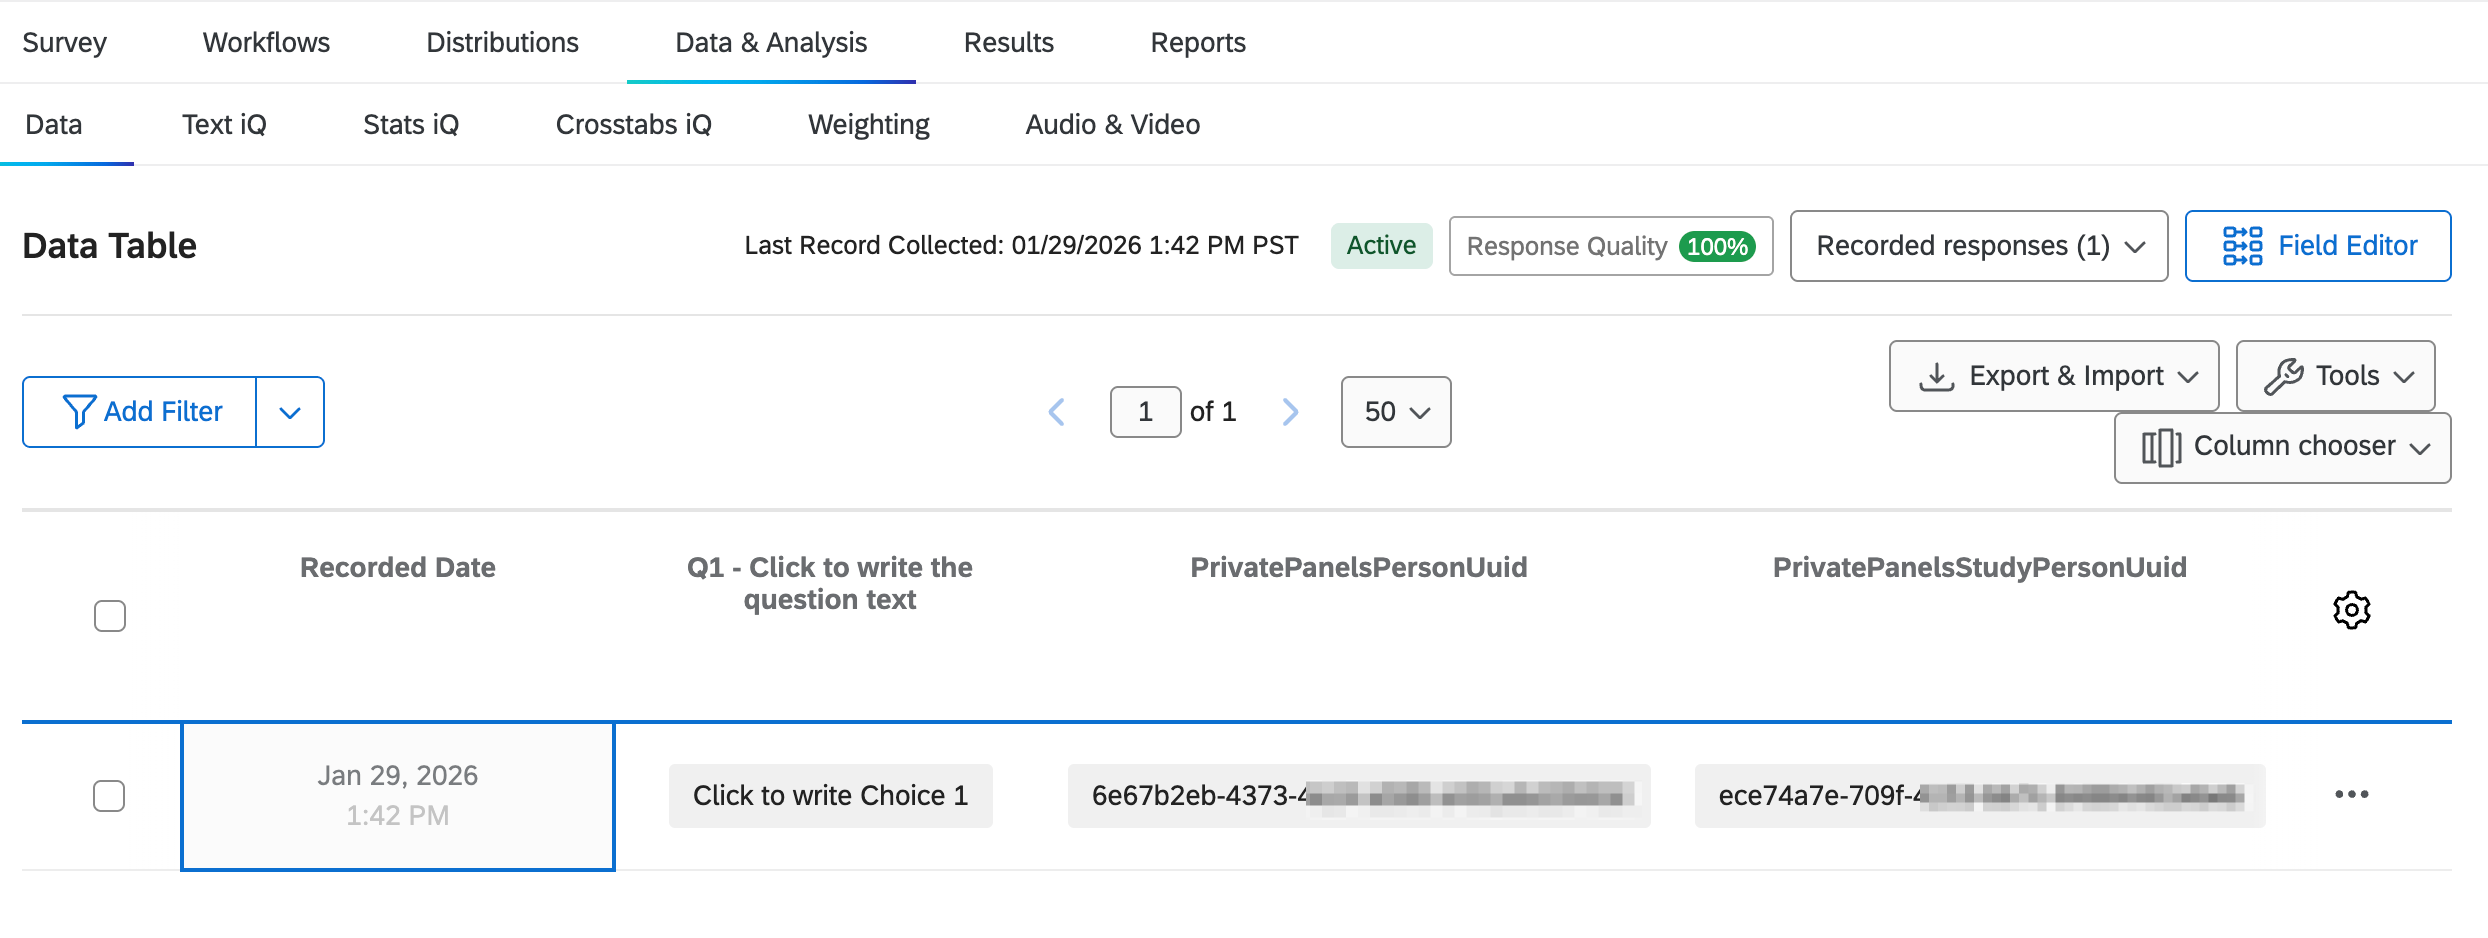Viewport: 2488px width, 938px height.
Task: Go to previous page arrow
Action: pyautogui.click(x=1057, y=412)
